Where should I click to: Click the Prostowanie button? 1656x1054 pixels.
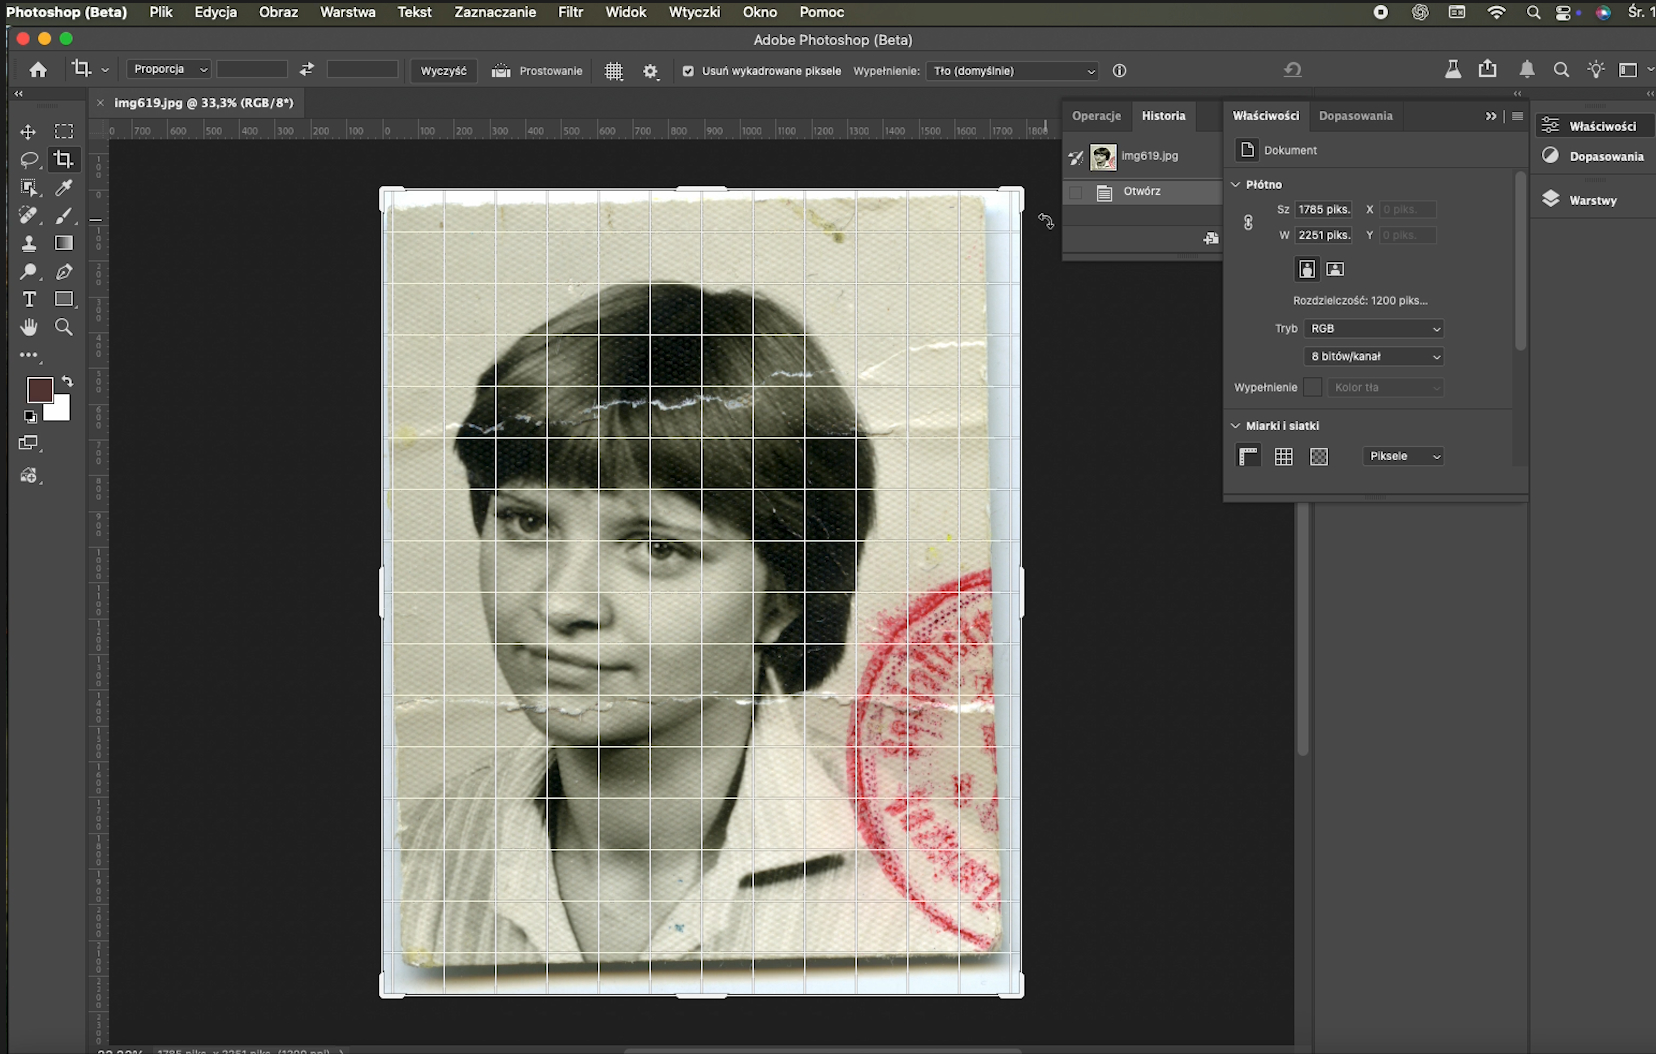point(537,71)
